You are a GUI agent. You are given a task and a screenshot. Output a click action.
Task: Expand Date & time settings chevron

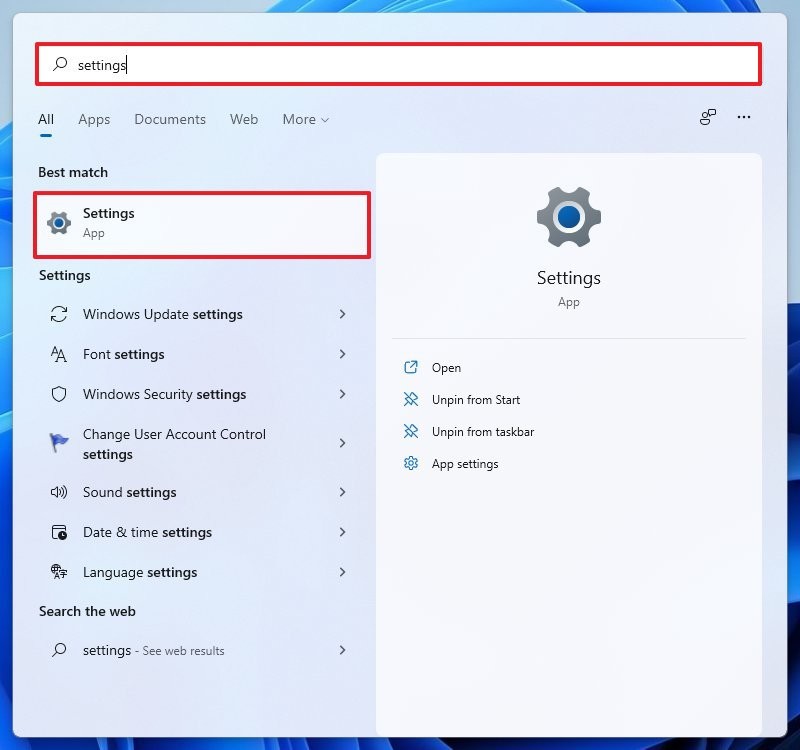[342, 532]
